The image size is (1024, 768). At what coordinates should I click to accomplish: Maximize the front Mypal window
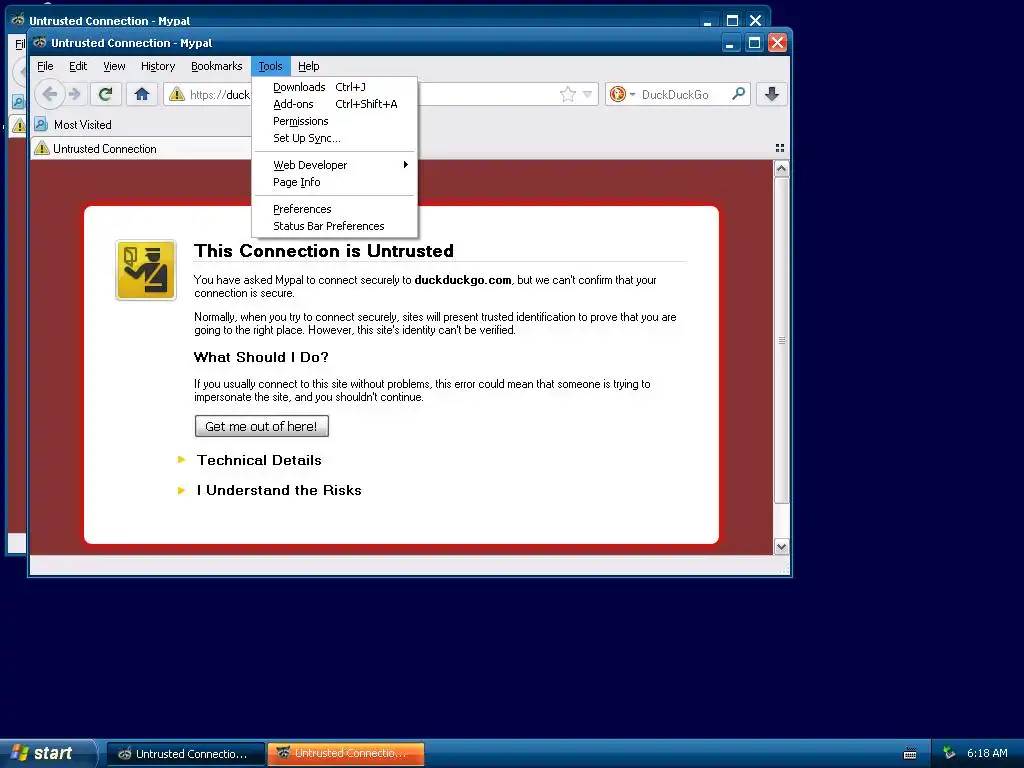pyautogui.click(x=754, y=43)
